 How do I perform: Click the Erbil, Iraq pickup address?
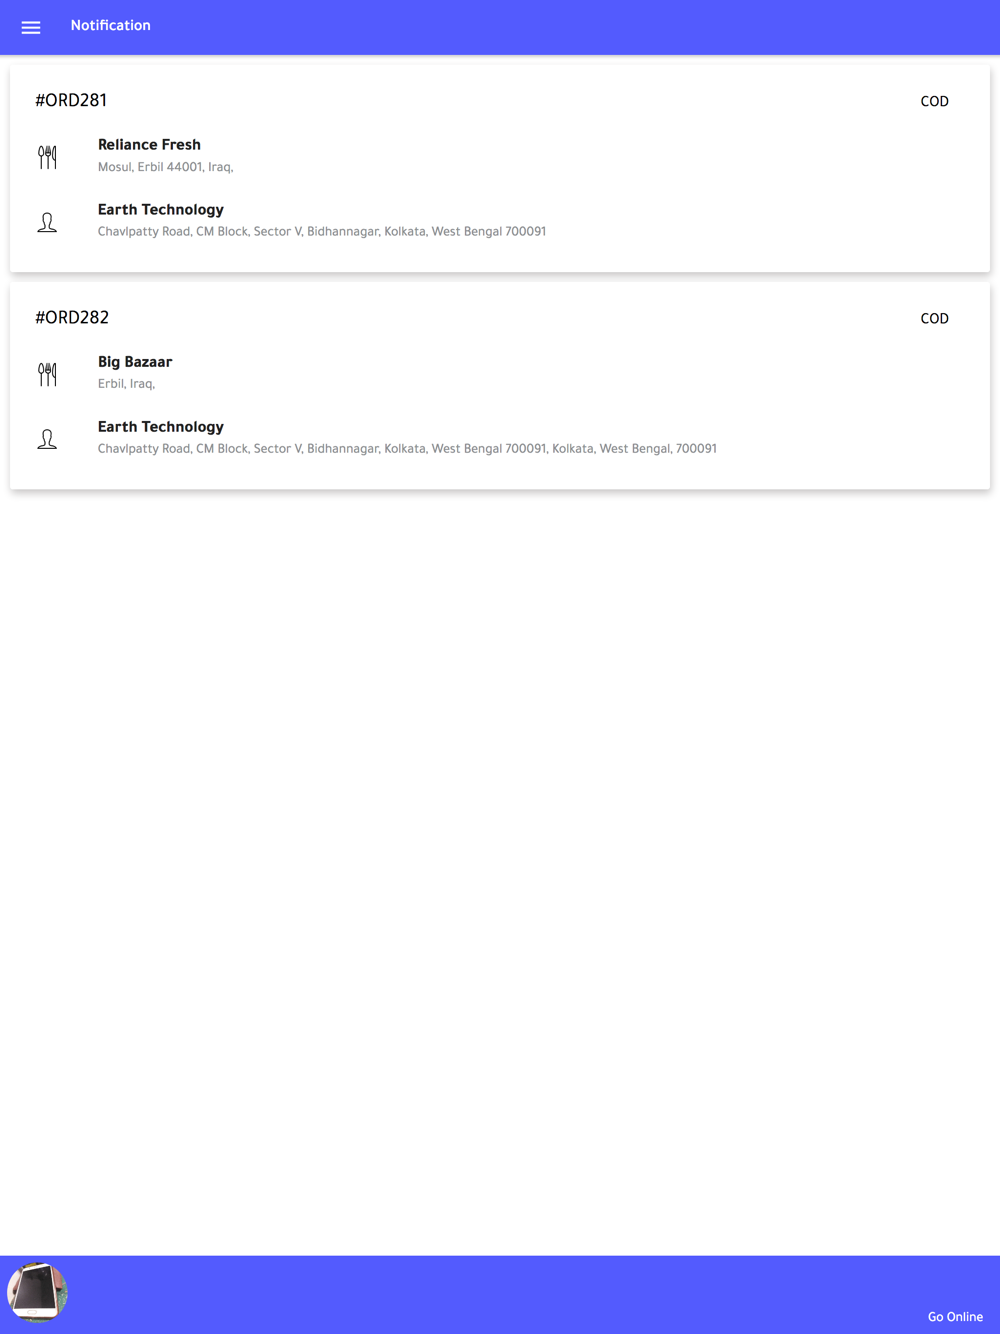tap(126, 383)
